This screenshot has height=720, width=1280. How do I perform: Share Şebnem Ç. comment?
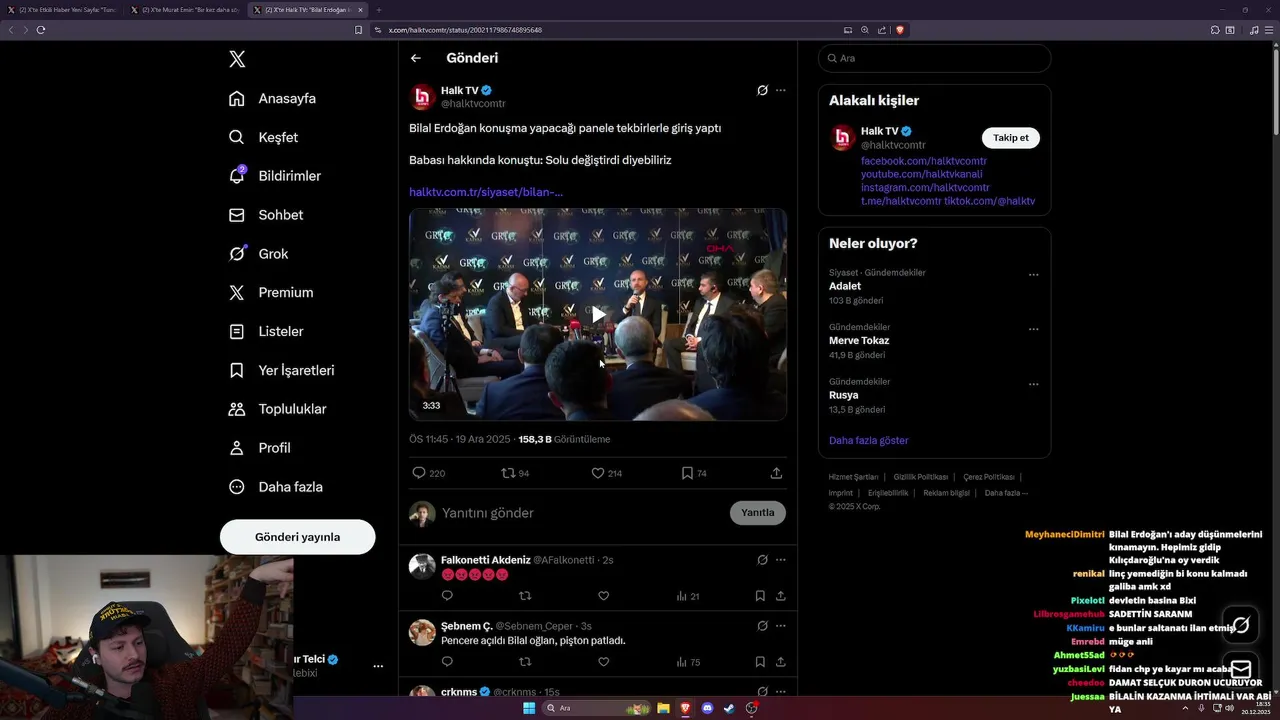point(780,662)
